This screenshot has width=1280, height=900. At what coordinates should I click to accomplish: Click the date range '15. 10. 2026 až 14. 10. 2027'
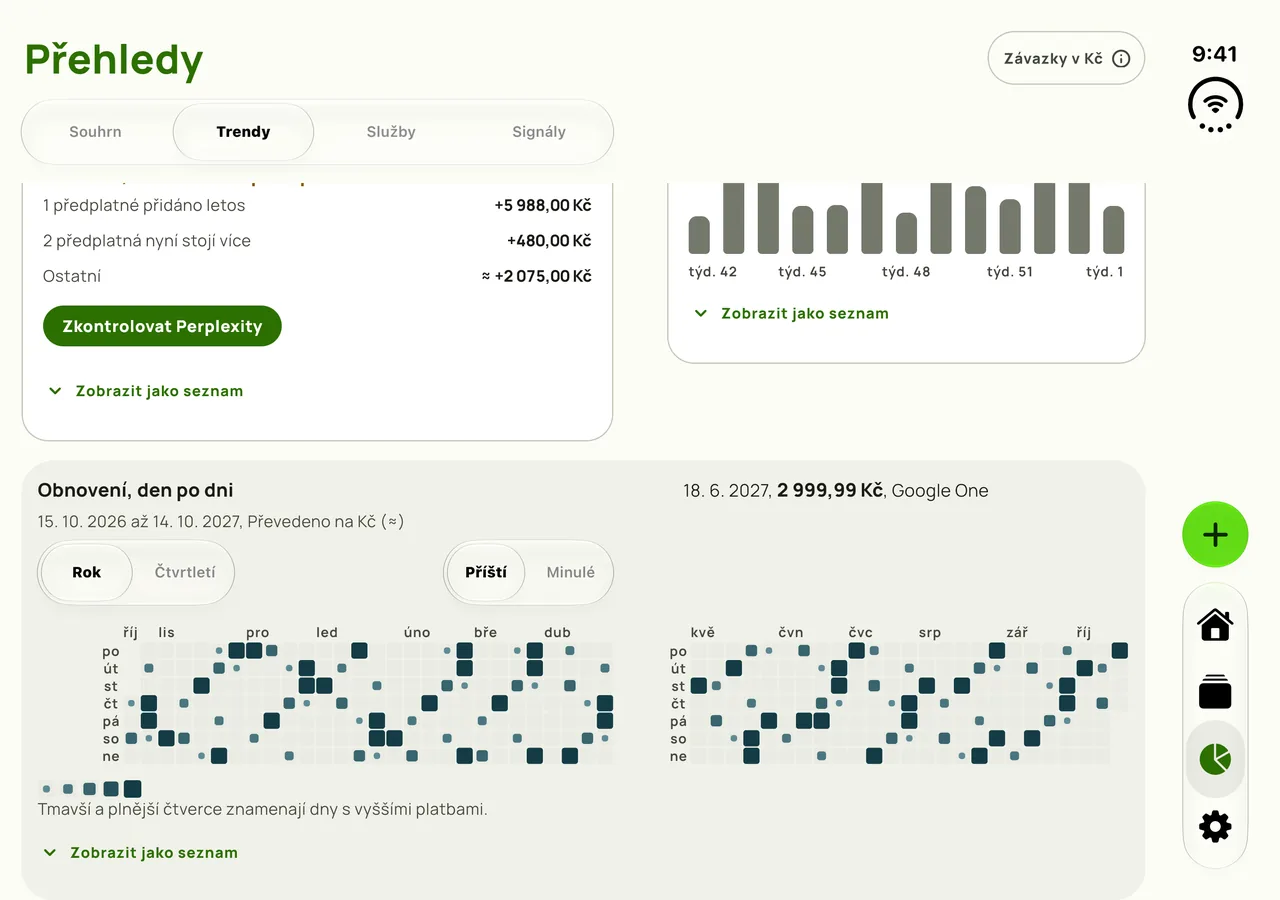(138, 521)
